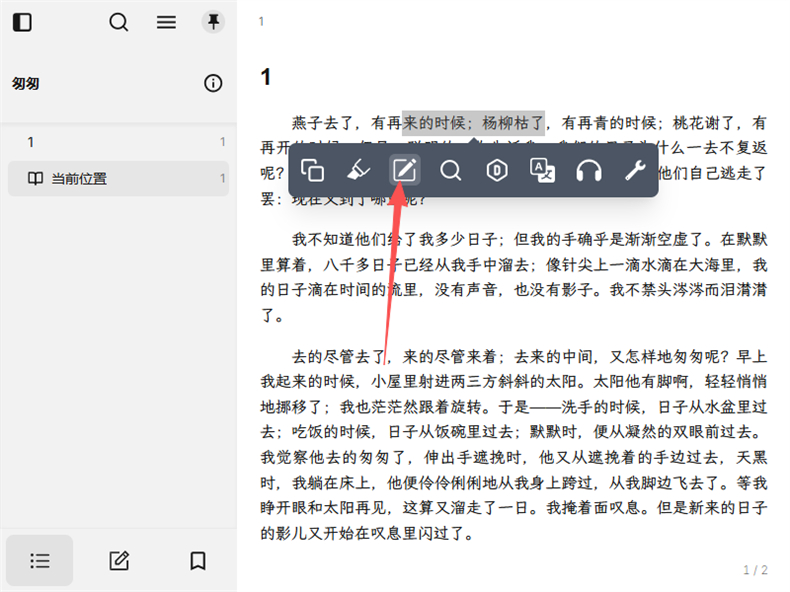Open the search icon in sidebar header
This screenshot has height=592, width=790.
(x=119, y=22)
